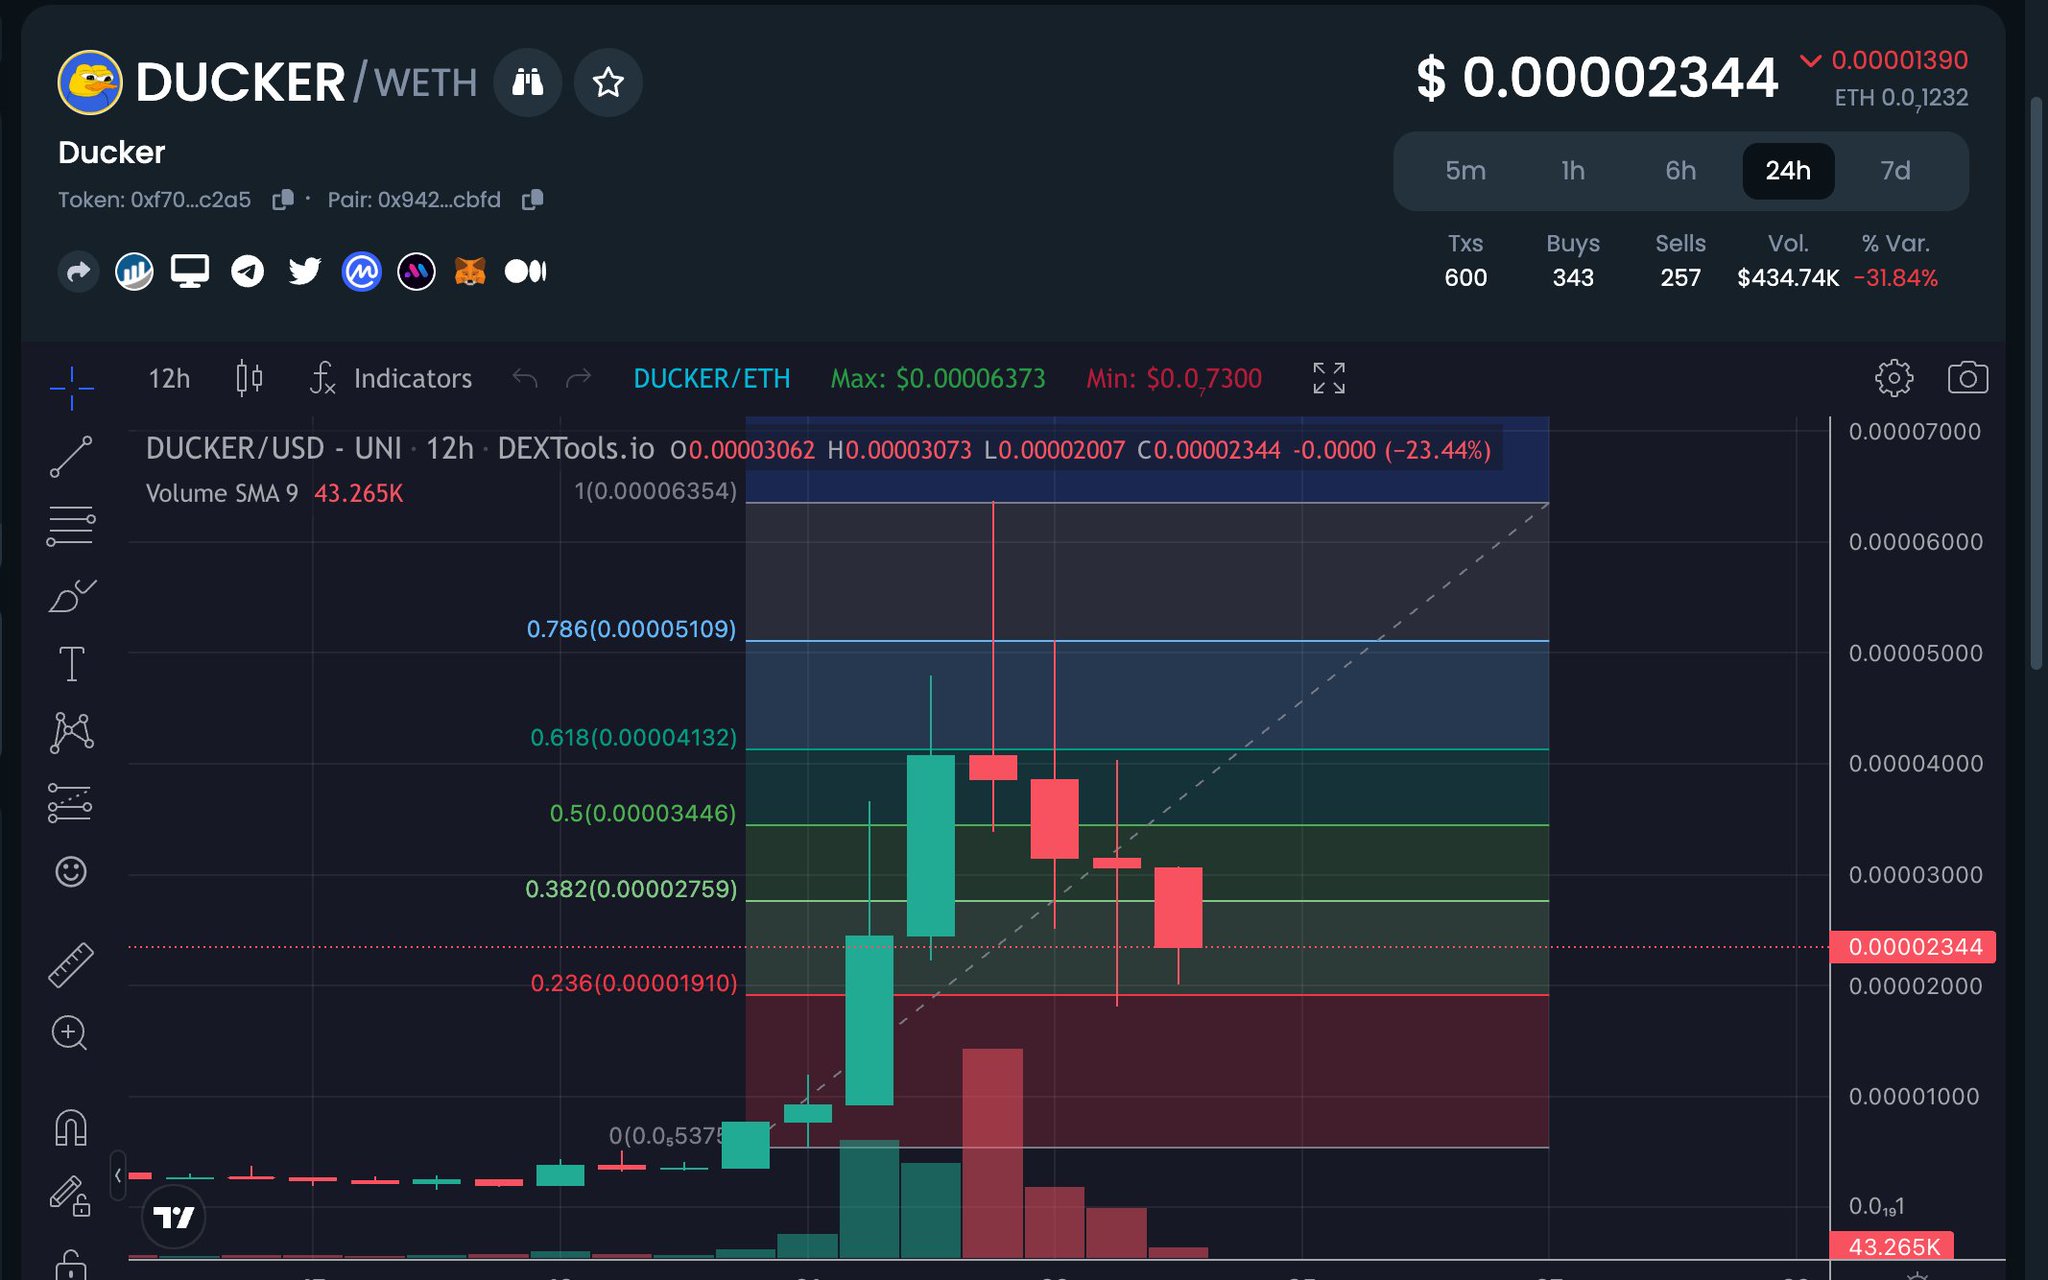Image resolution: width=2048 pixels, height=1280 pixels.
Task: Open chart settings gear
Action: point(1894,378)
